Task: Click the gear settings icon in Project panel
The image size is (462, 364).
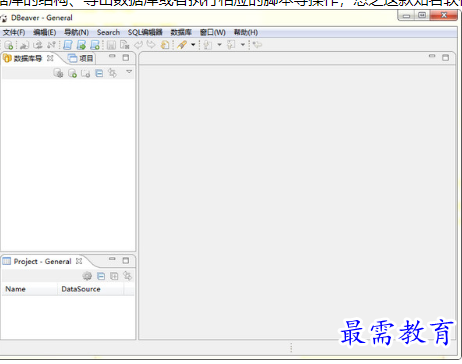Action: point(87,276)
